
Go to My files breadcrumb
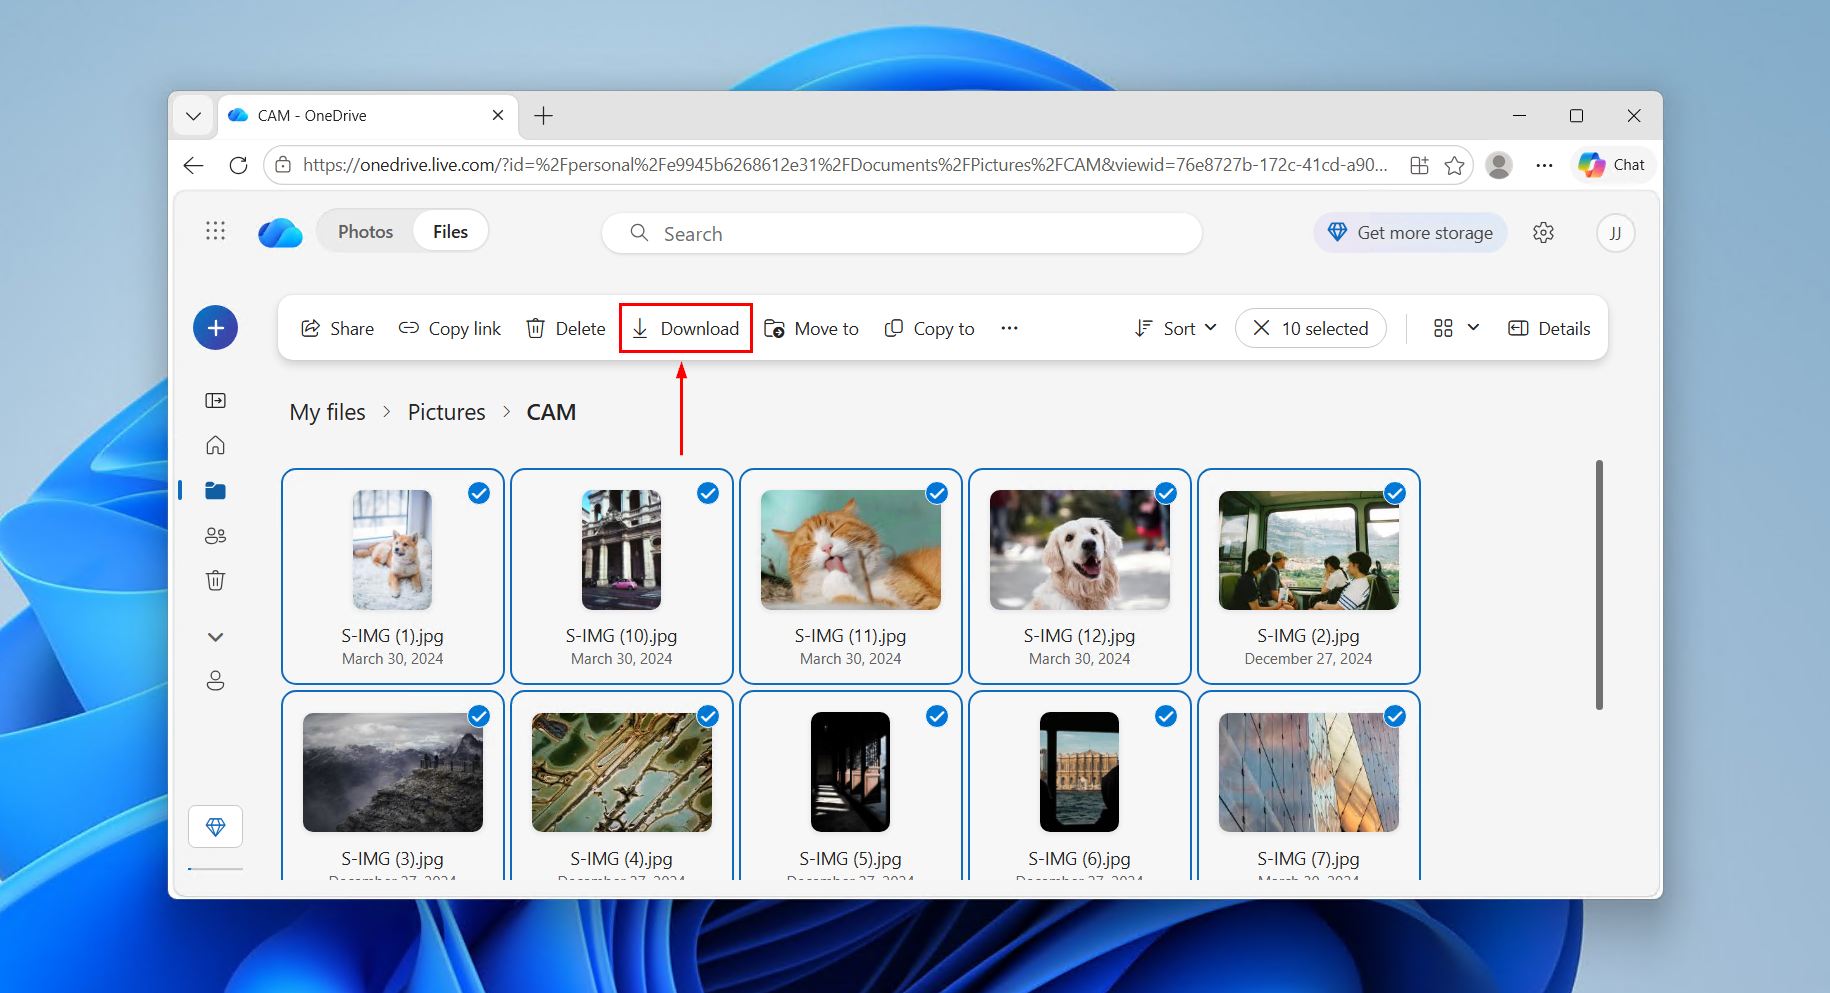(327, 412)
